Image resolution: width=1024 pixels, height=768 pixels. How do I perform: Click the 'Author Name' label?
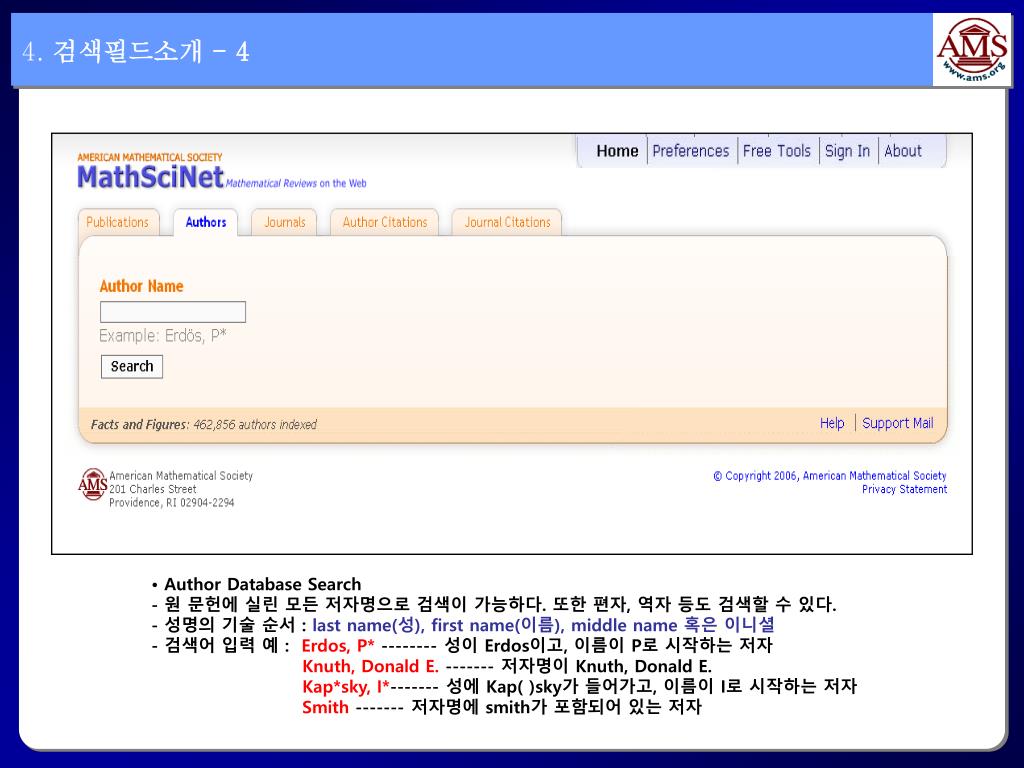pos(141,286)
